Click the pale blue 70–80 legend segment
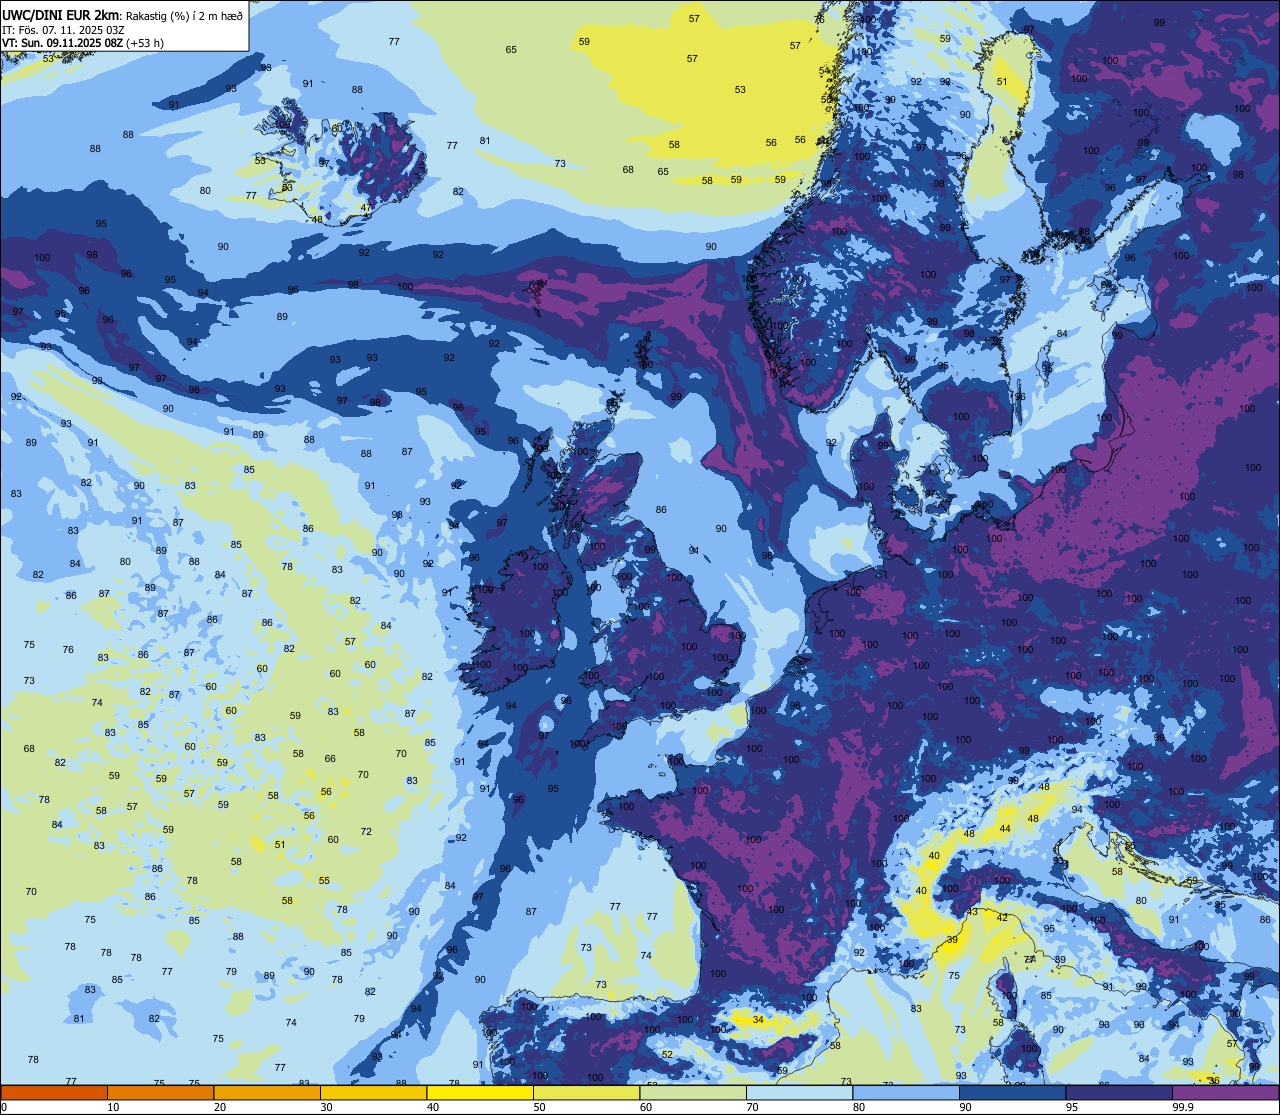 799,1092
